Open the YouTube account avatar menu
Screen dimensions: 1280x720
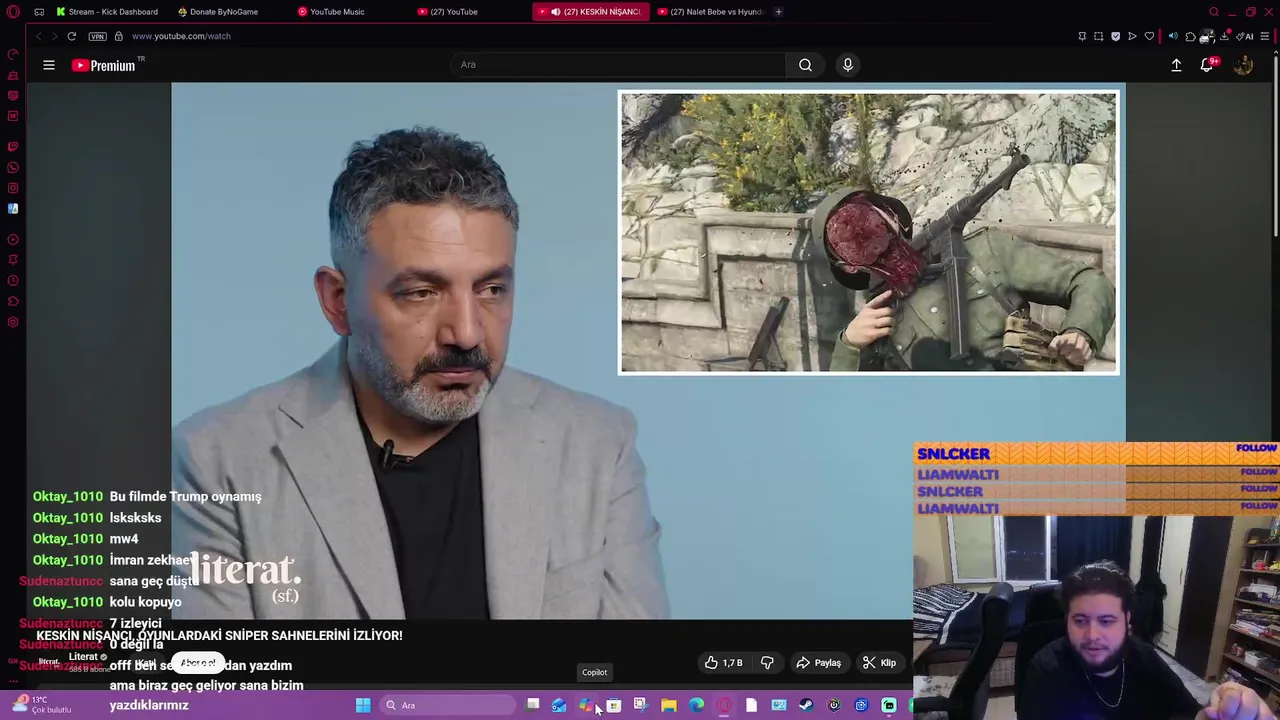pyautogui.click(x=1243, y=65)
